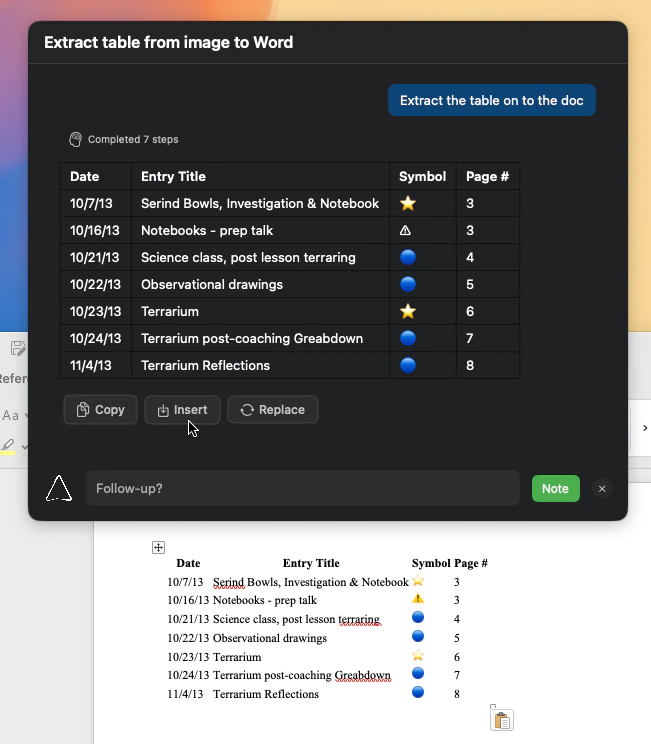Click the table move handle in Word

(158, 547)
